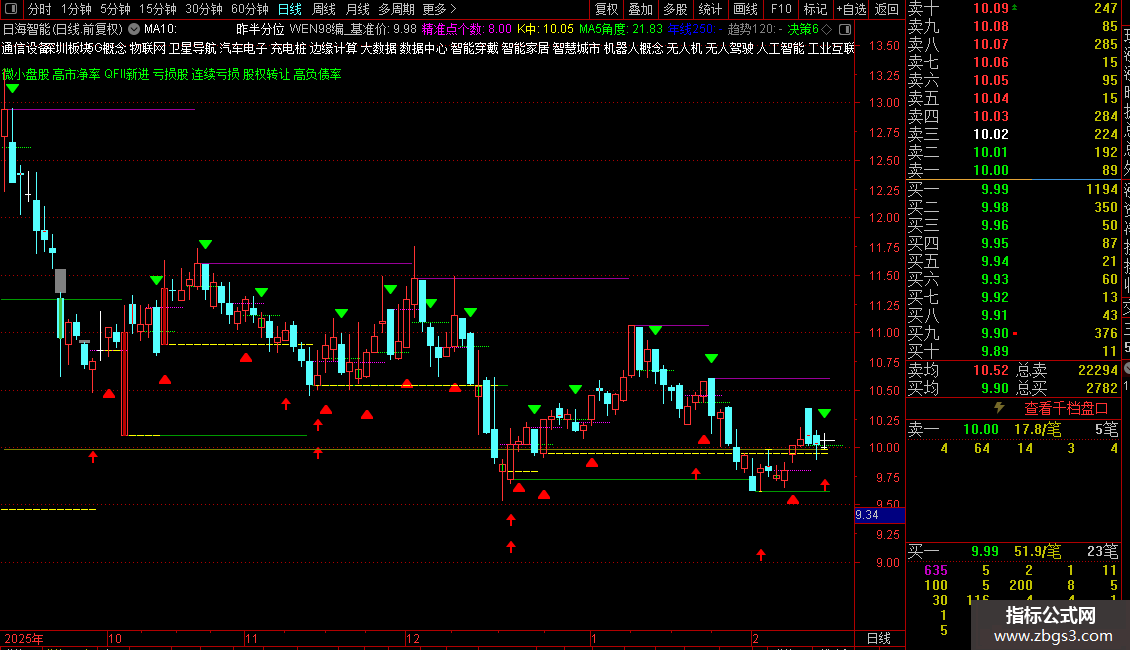The width and height of the screenshot is (1130, 650).
Task: Click the MA5角度: 21.83 indicator value
Action: [620, 30]
